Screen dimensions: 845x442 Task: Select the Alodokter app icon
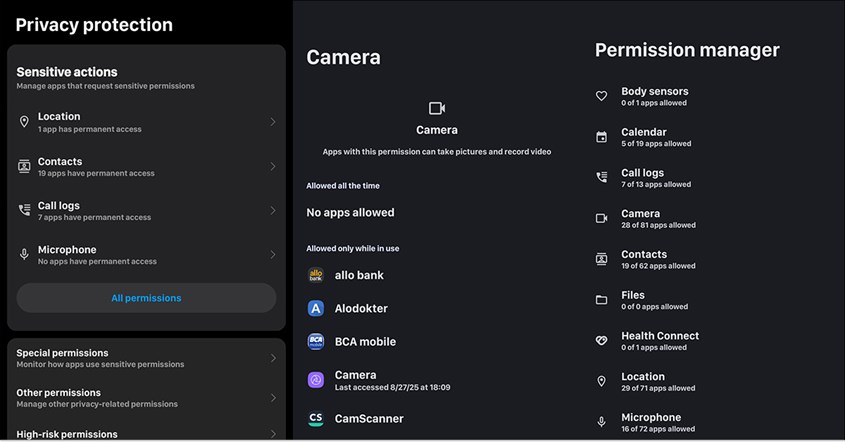point(316,308)
